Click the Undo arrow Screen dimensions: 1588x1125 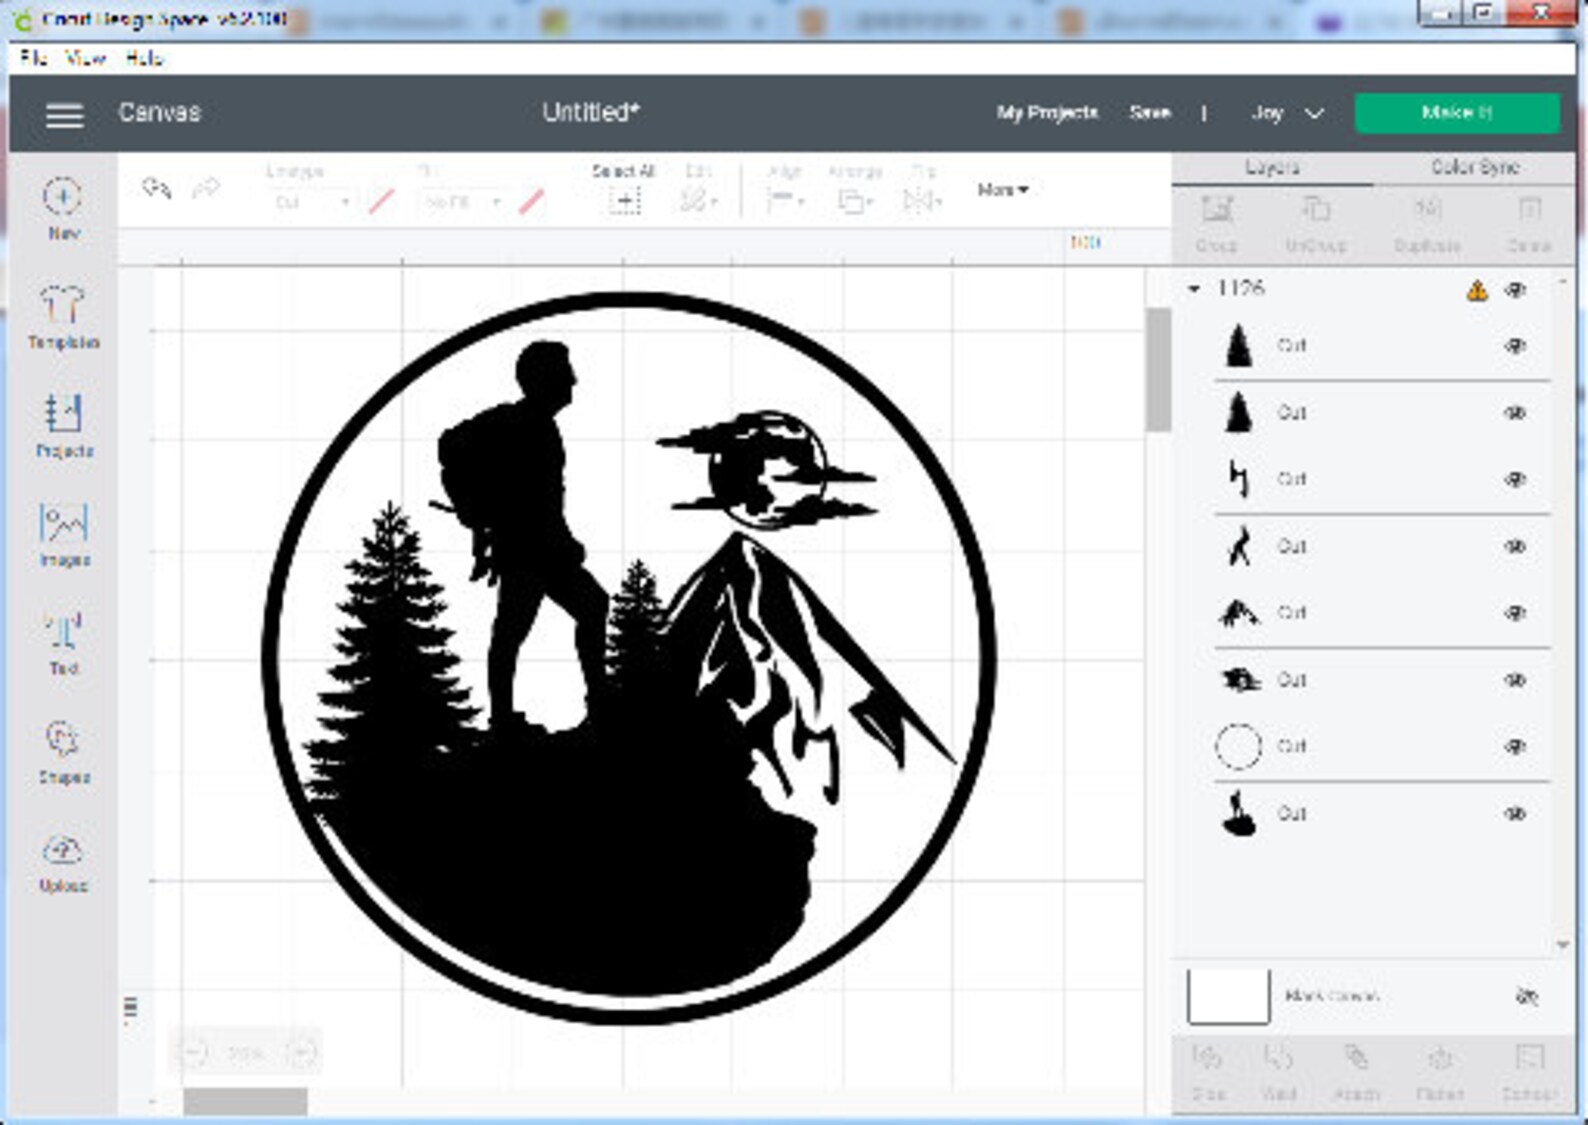[x=157, y=187]
